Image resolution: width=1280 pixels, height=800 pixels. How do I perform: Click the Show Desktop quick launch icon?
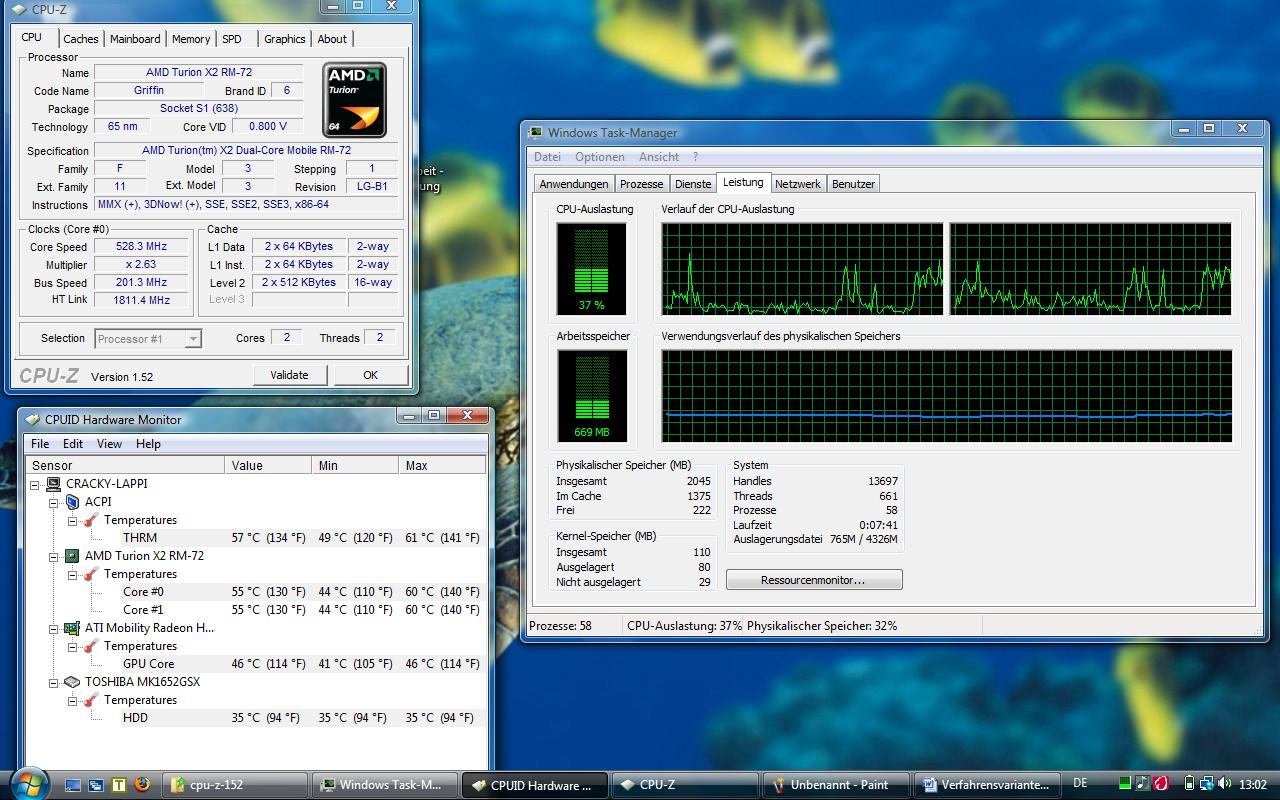[73, 785]
